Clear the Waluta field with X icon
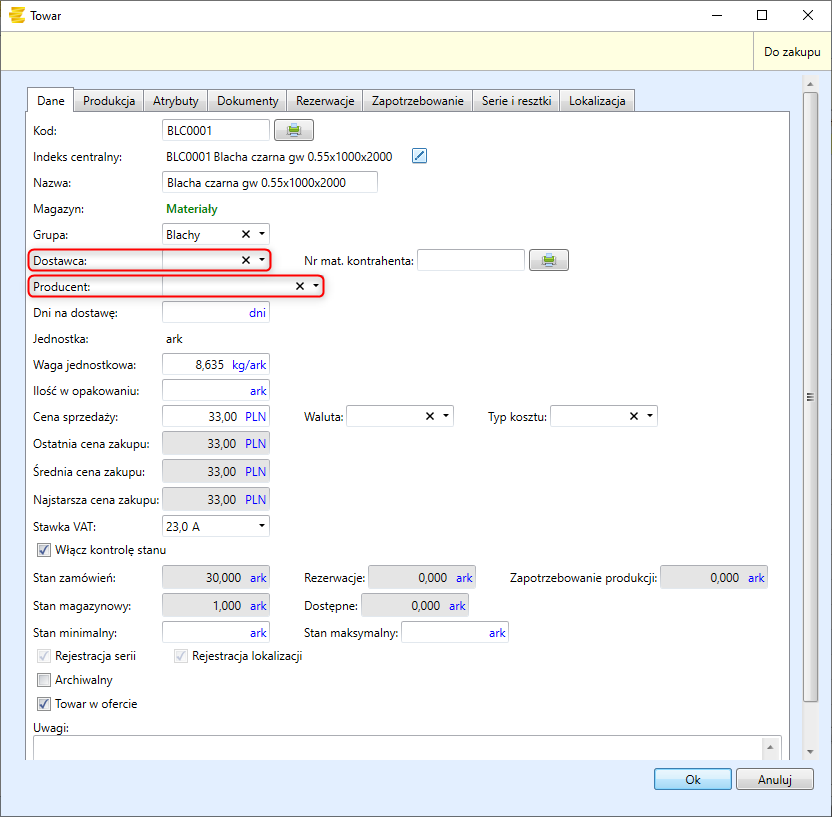Viewport: 832px width, 817px height. tap(430, 416)
